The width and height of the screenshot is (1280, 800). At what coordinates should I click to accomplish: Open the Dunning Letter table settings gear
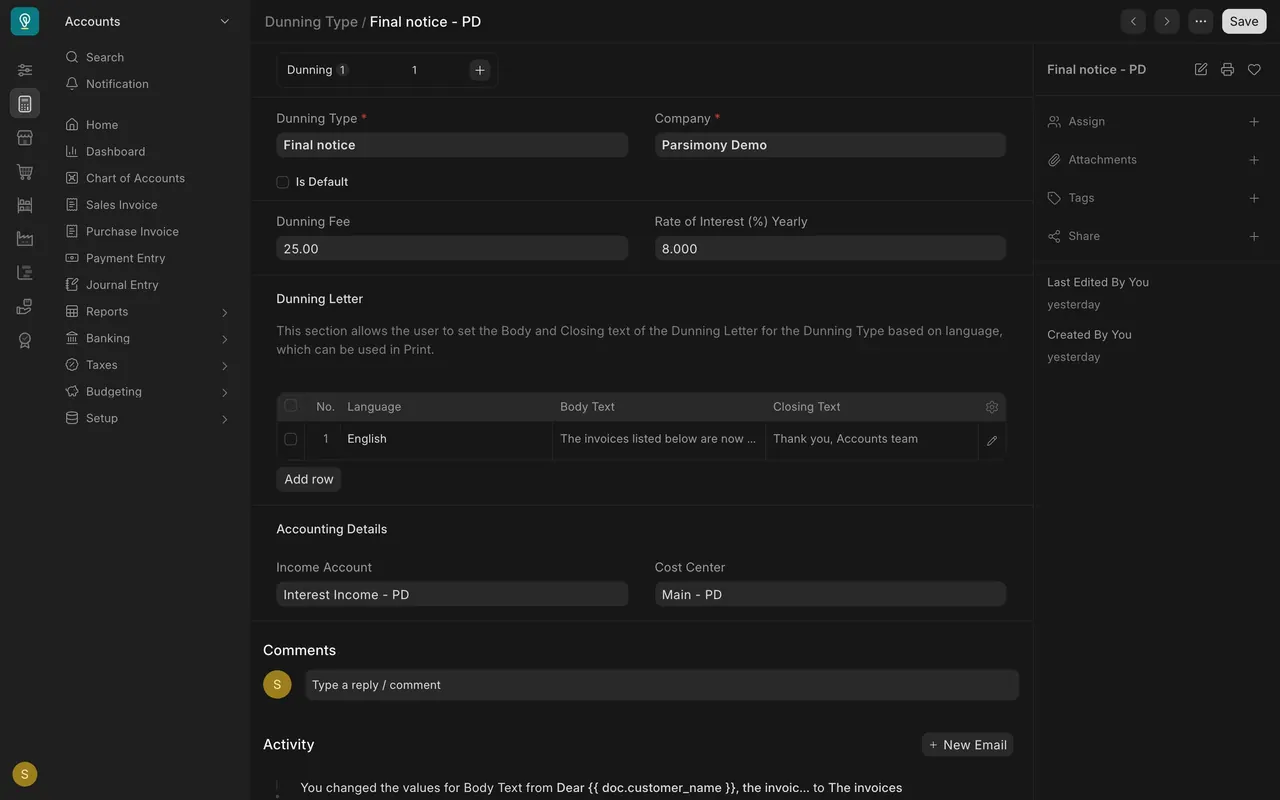(x=992, y=407)
